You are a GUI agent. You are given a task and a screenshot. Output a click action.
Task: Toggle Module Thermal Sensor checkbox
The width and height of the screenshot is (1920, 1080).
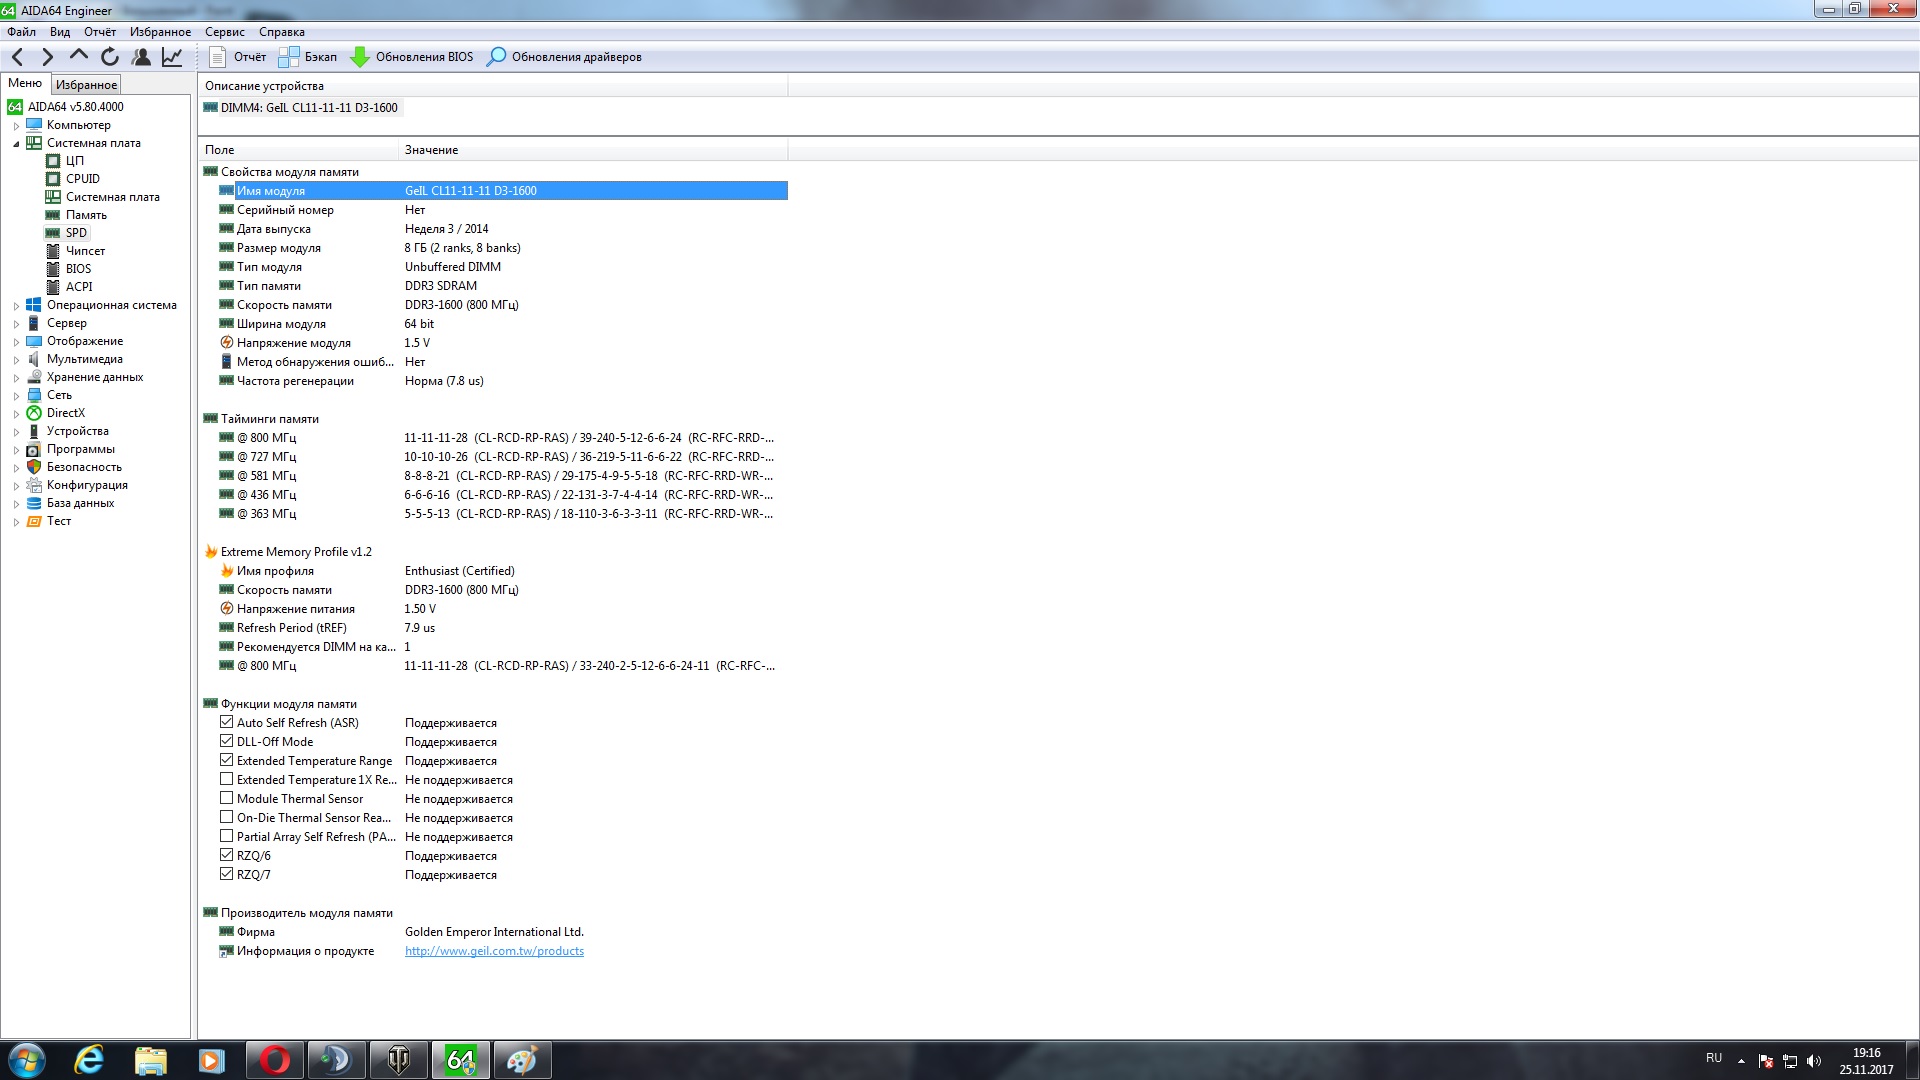coord(226,798)
